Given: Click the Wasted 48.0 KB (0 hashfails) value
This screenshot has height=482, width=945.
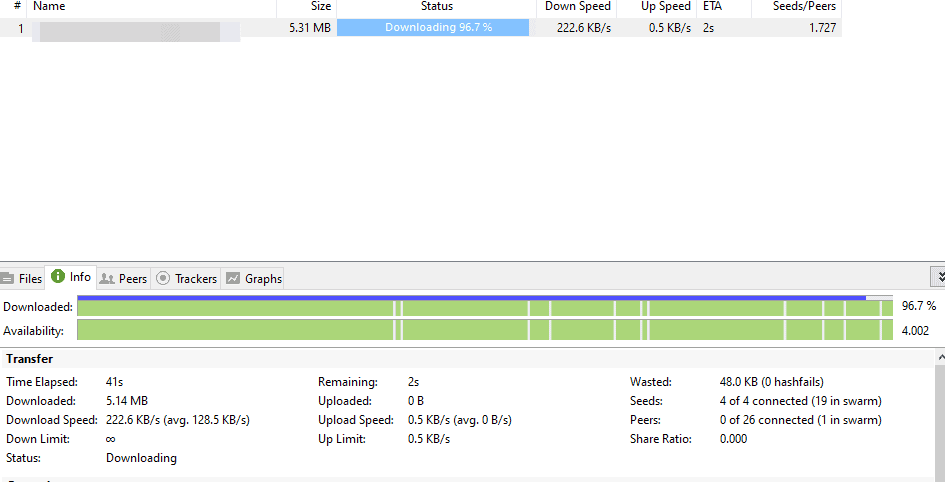Looking at the screenshot, I should (771, 382).
